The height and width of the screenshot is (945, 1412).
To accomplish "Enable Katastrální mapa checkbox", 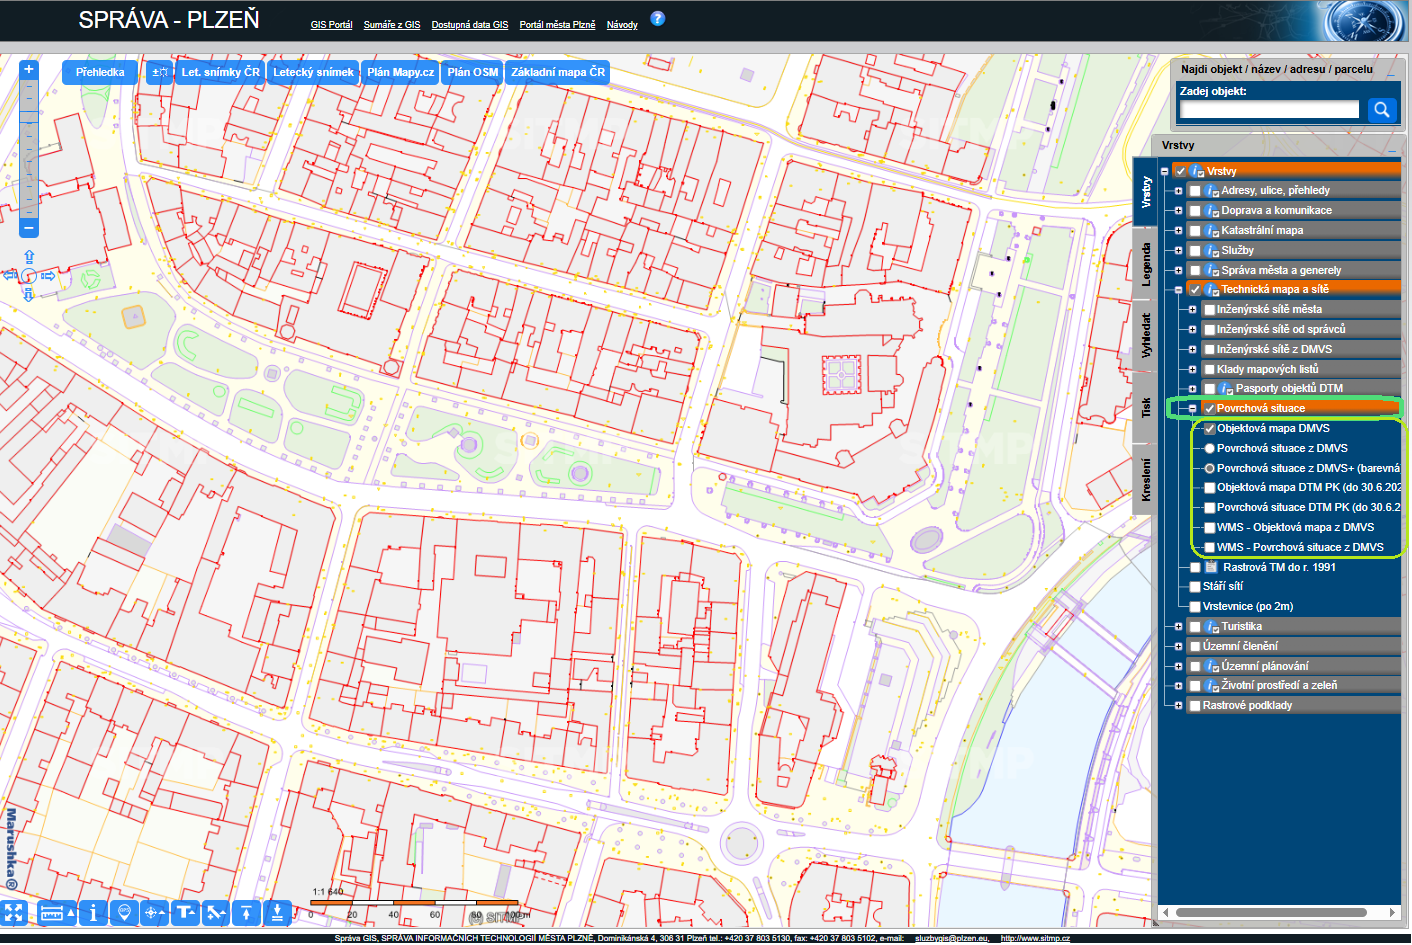I will click(x=1195, y=230).
